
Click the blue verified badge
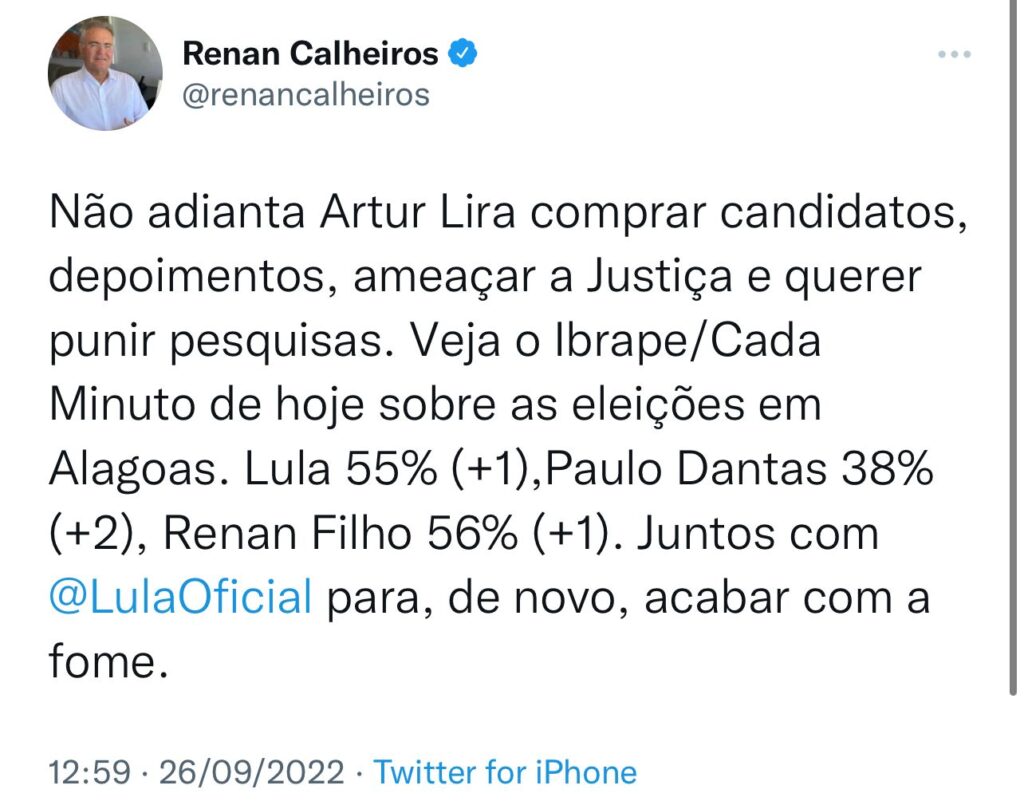461,54
